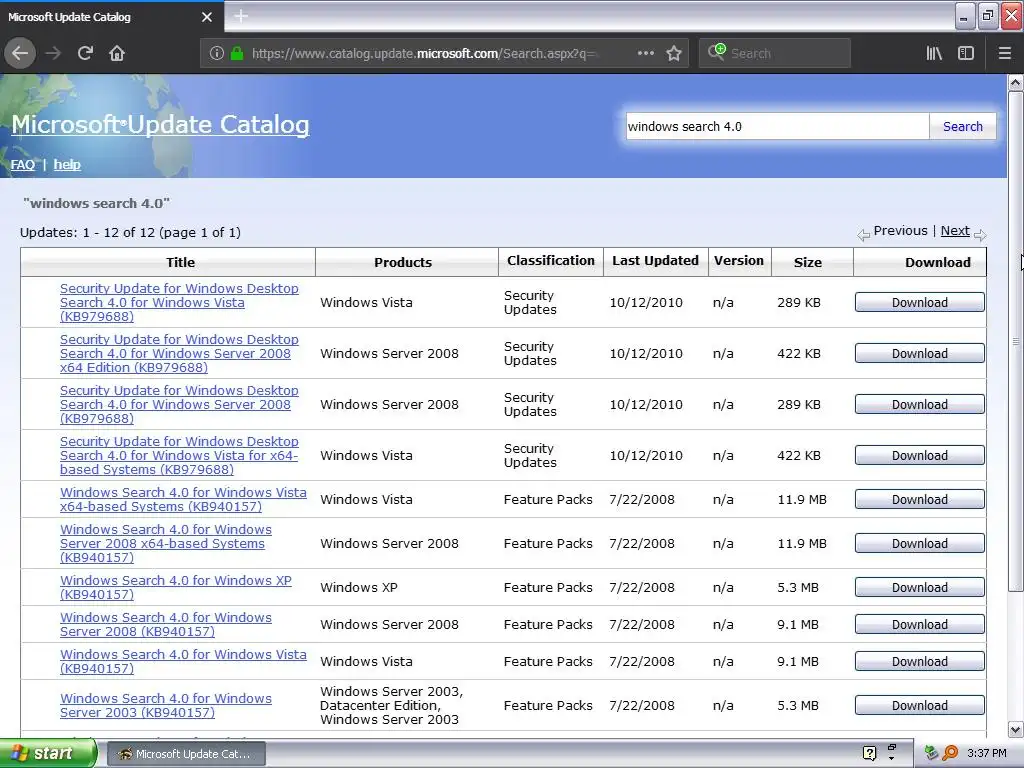
Task: Go back with the browser back arrow
Action: (20, 53)
